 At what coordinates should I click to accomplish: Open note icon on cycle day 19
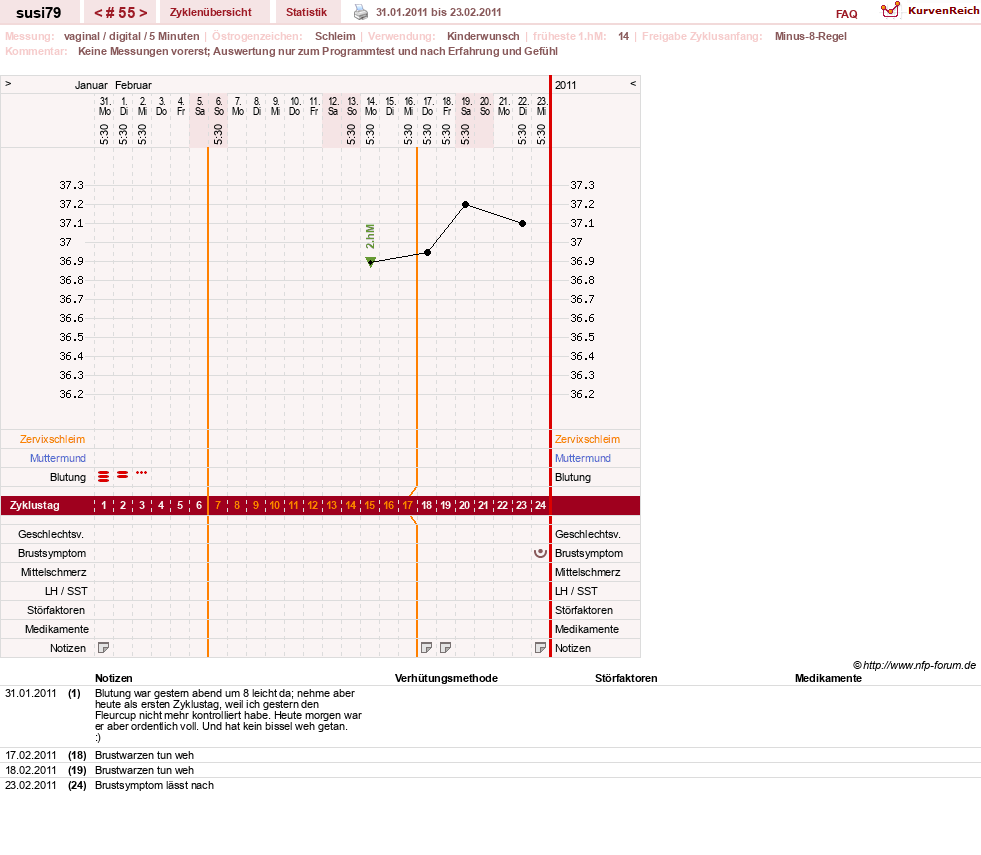[x=445, y=648]
